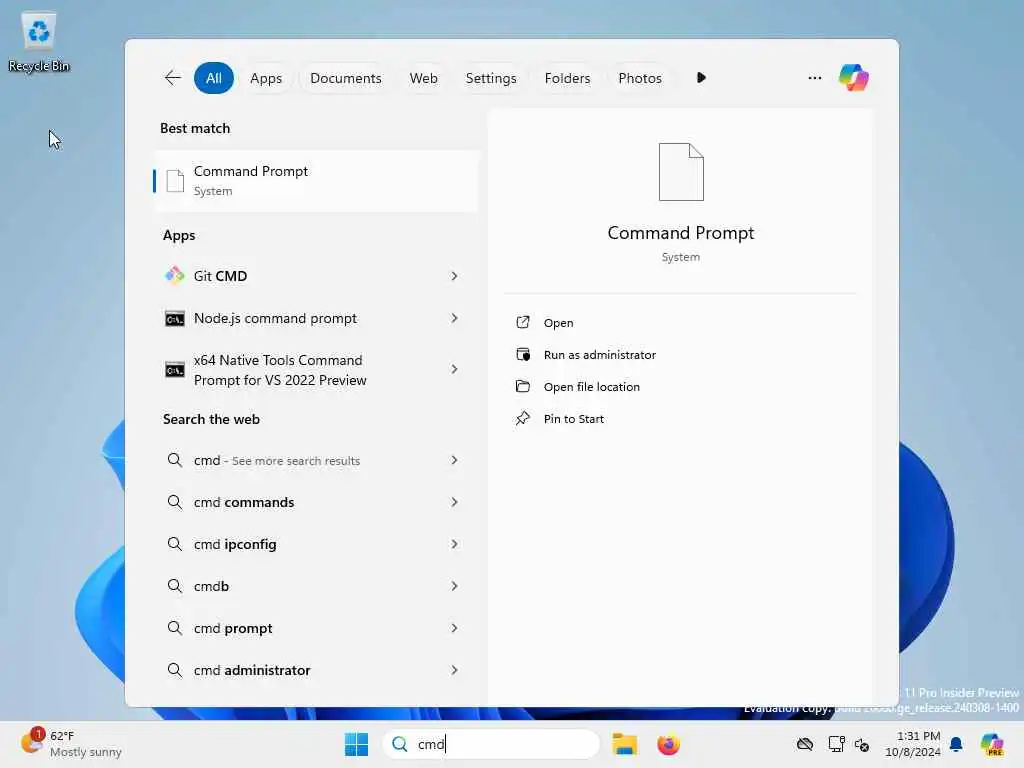
Task: Select 'cmd commands' web suggestion
Action: coord(316,502)
